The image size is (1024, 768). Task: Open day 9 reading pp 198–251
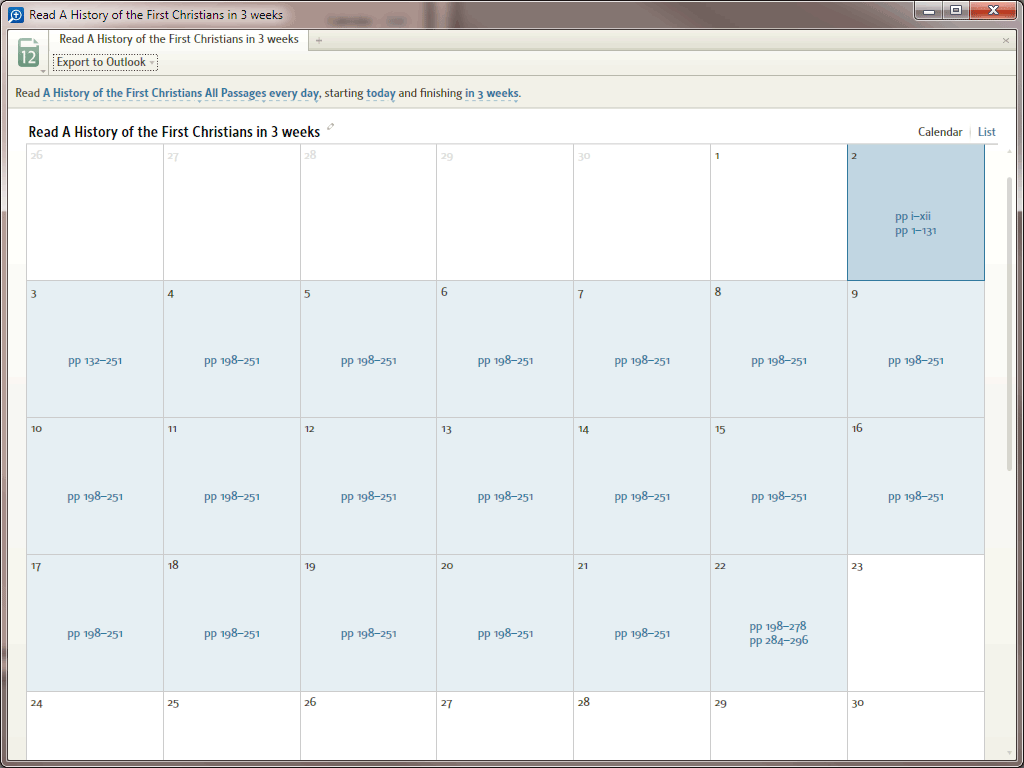point(916,360)
